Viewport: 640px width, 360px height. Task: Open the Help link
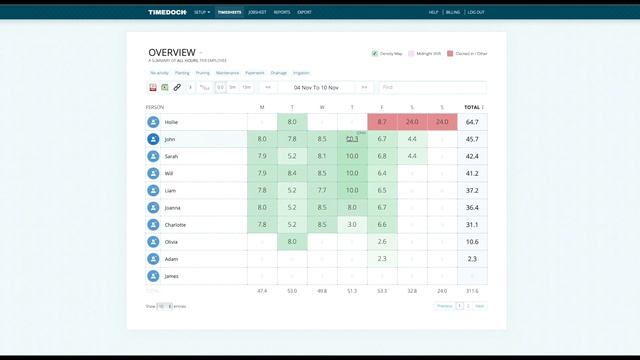pyautogui.click(x=433, y=12)
